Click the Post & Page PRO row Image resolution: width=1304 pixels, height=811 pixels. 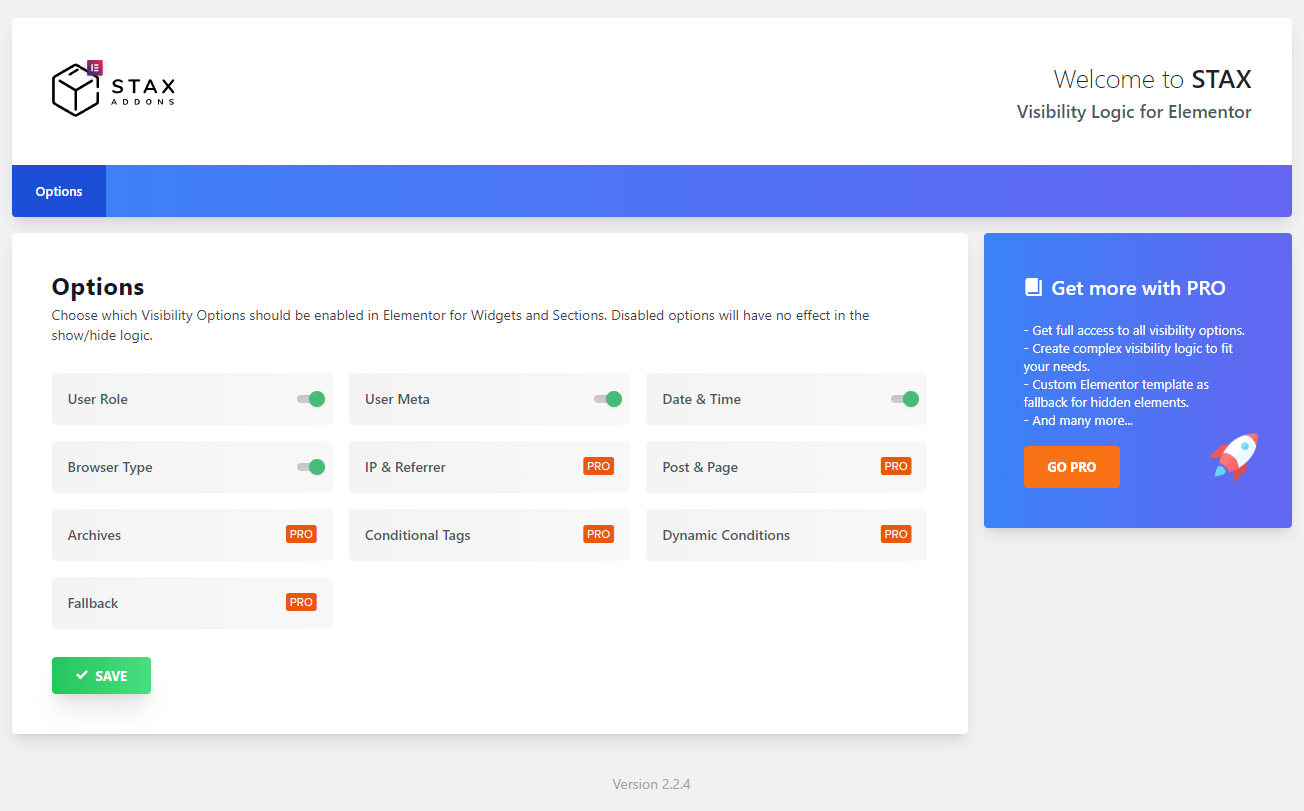[x=786, y=467]
